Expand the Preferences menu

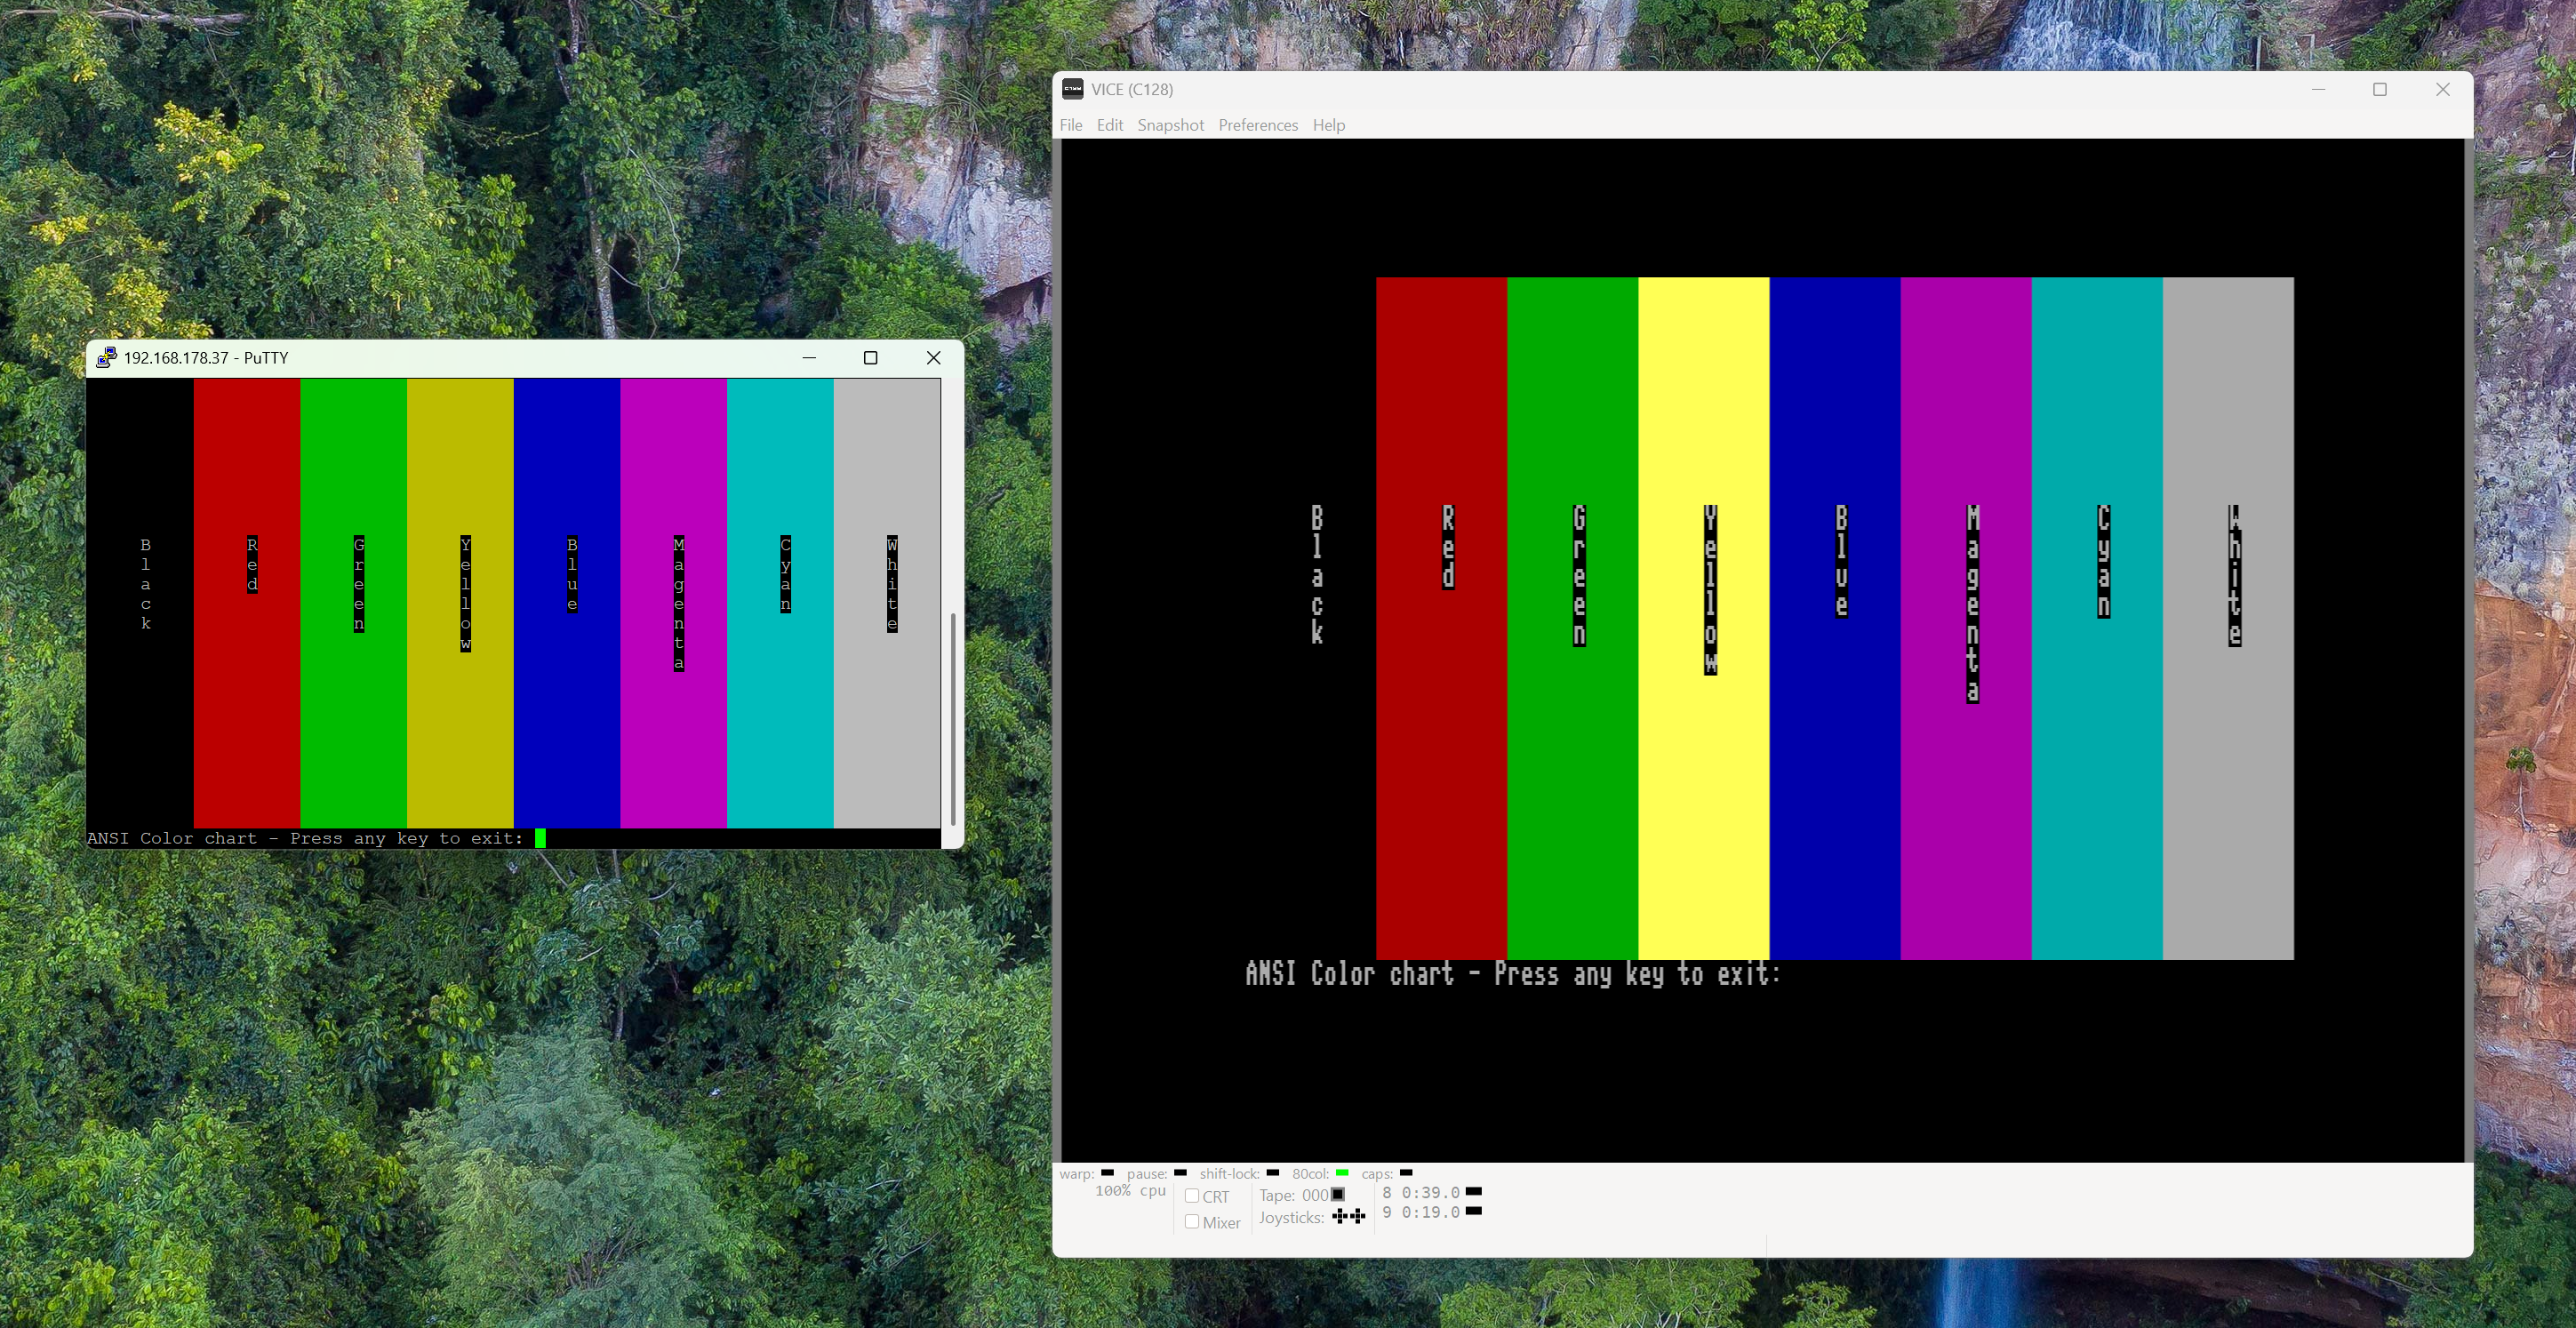1257,125
